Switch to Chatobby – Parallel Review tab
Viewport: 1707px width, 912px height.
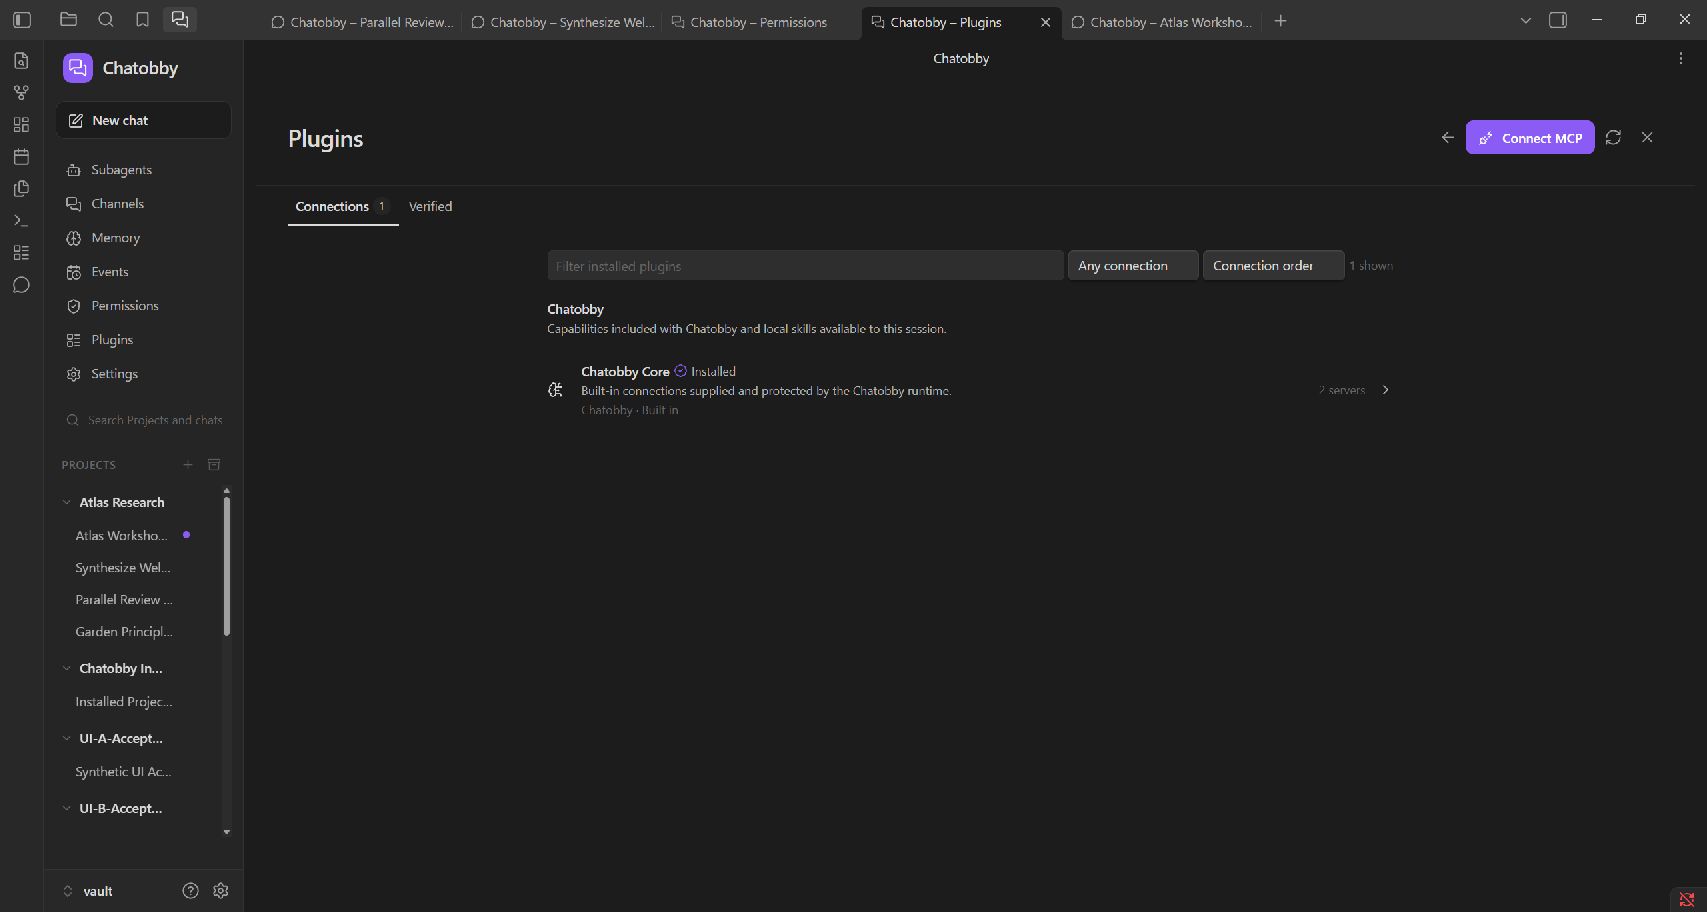[362, 22]
